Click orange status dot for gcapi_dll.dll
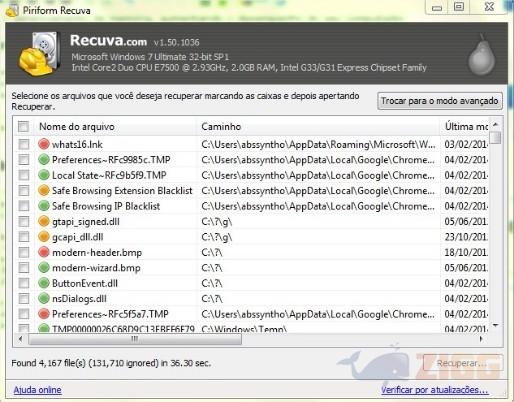This screenshot has width=514, height=402. [44, 237]
